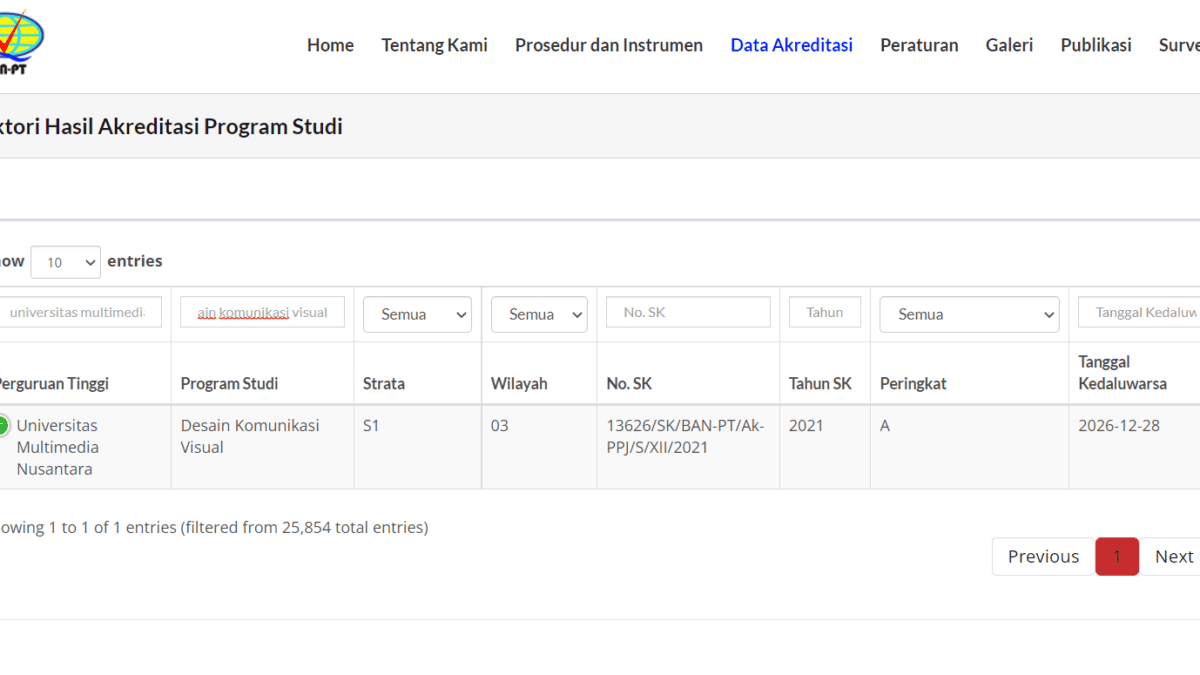Open the Publikasi menu
Screen dimensions: 1200x675
[1095, 45]
